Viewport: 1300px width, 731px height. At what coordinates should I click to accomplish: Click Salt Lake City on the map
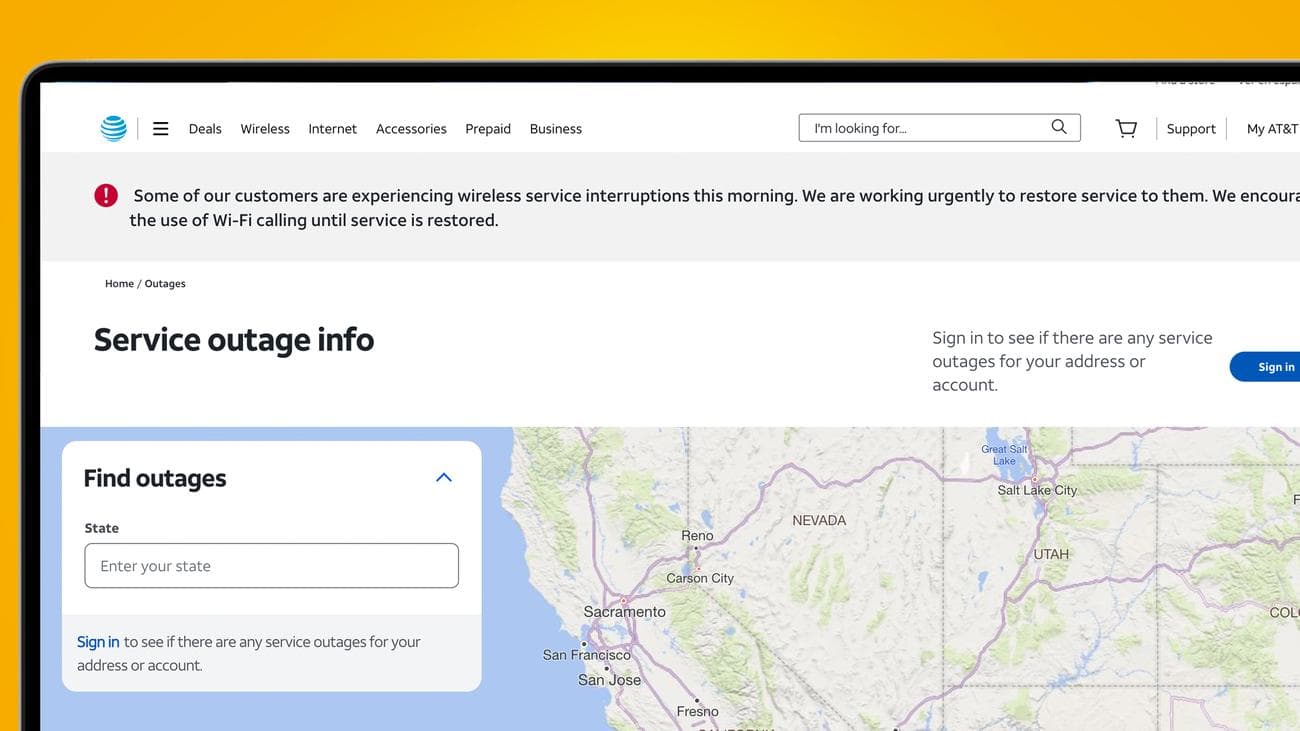(x=1037, y=490)
